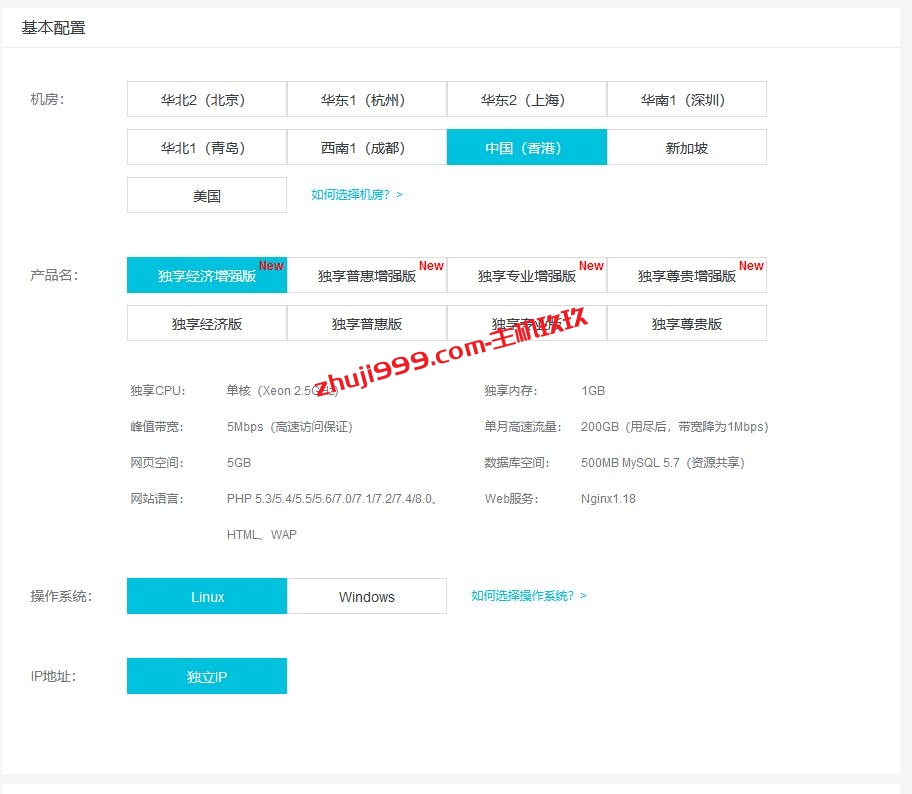This screenshot has height=794, width=912.
Task: Switch operating system to Windows
Action: (366, 596)
